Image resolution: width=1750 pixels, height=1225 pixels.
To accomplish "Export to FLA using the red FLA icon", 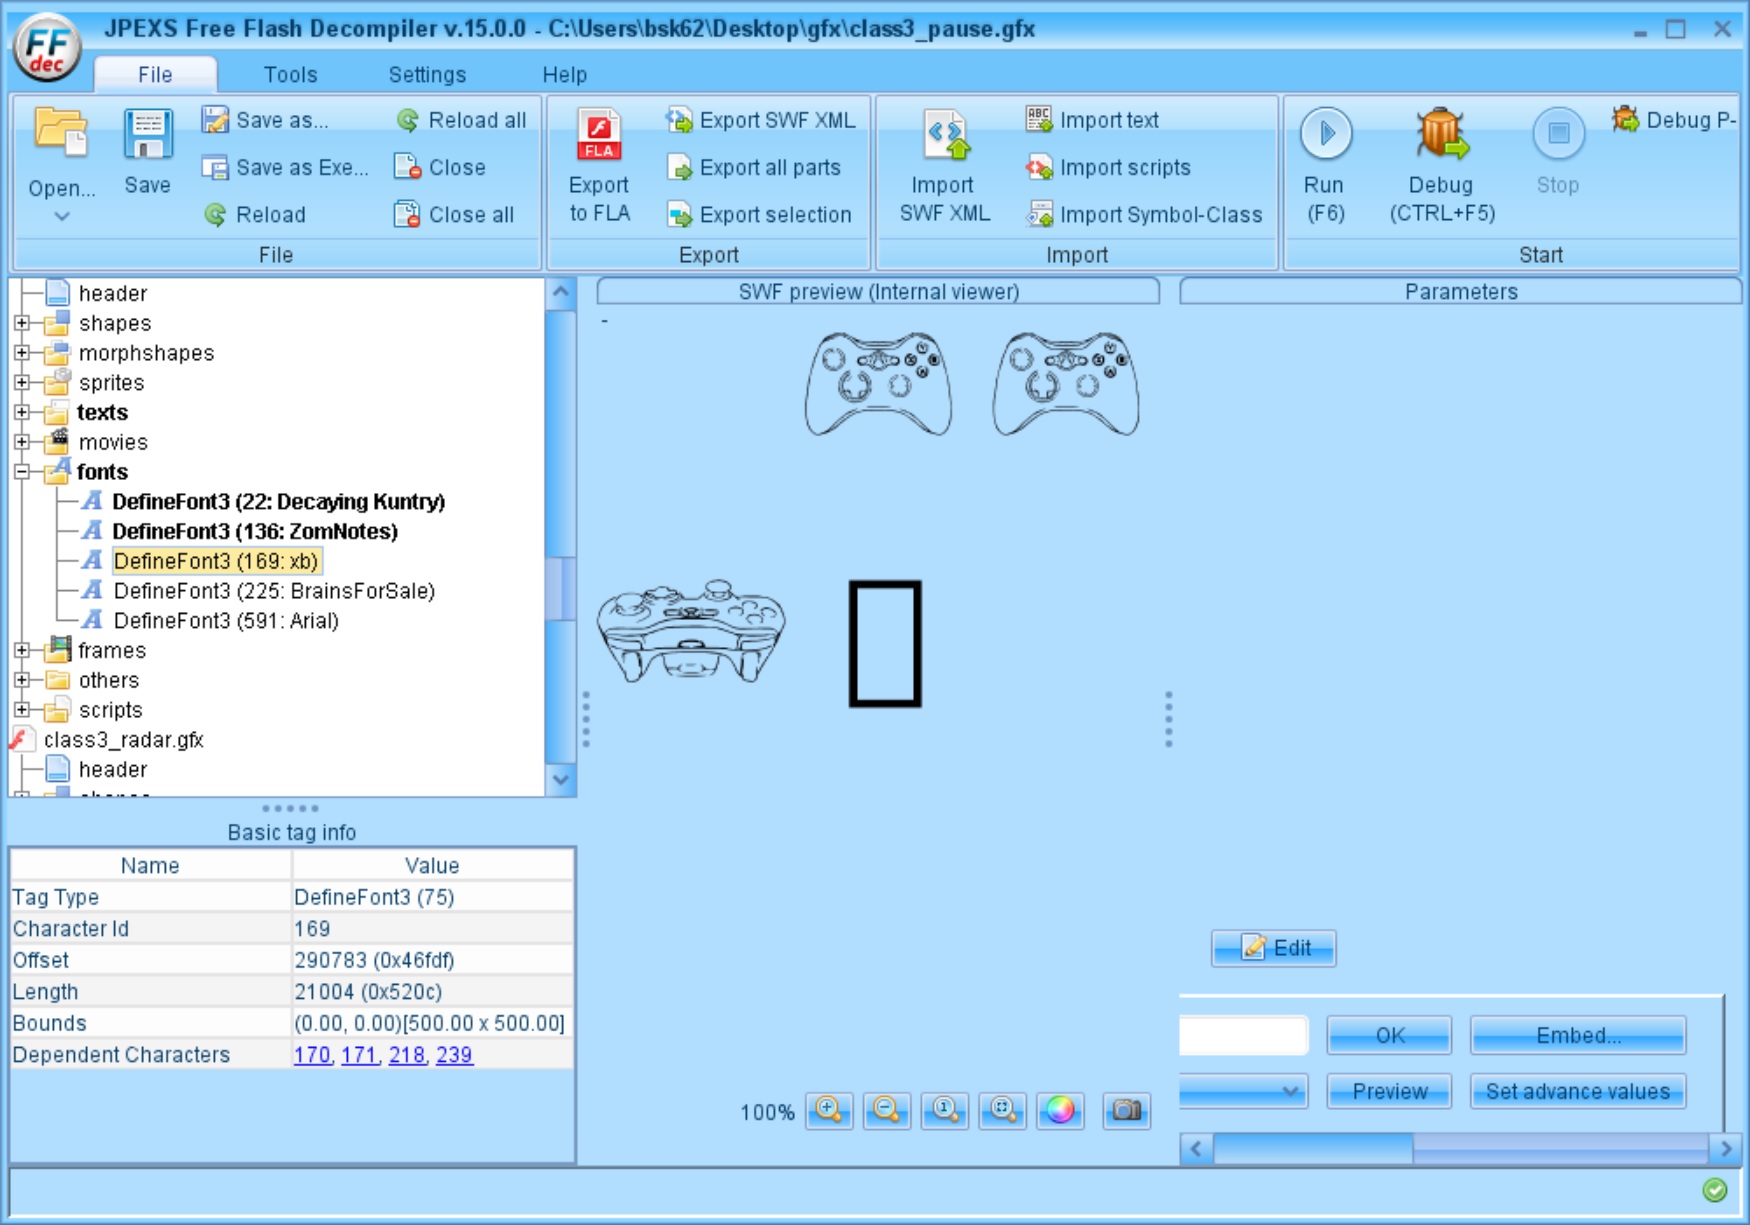I will (x=599, y=135).
